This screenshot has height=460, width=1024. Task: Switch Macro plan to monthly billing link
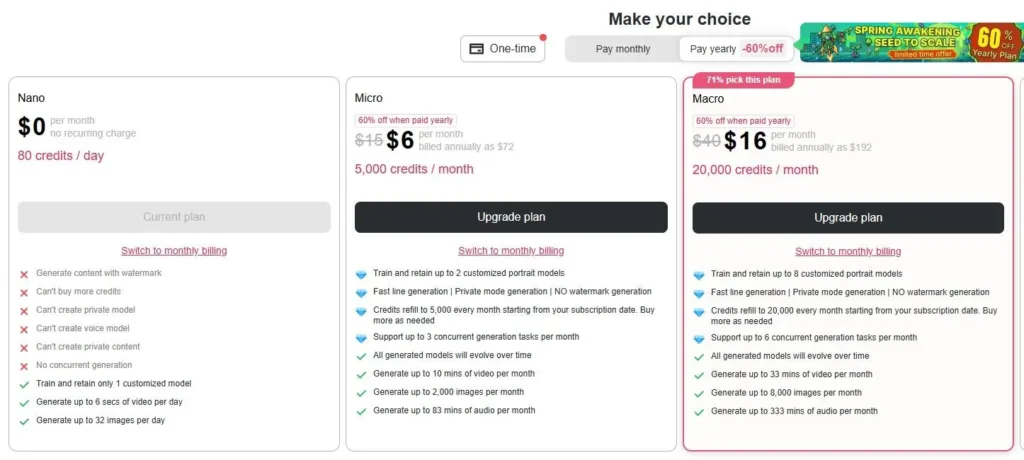pos(848,252)
